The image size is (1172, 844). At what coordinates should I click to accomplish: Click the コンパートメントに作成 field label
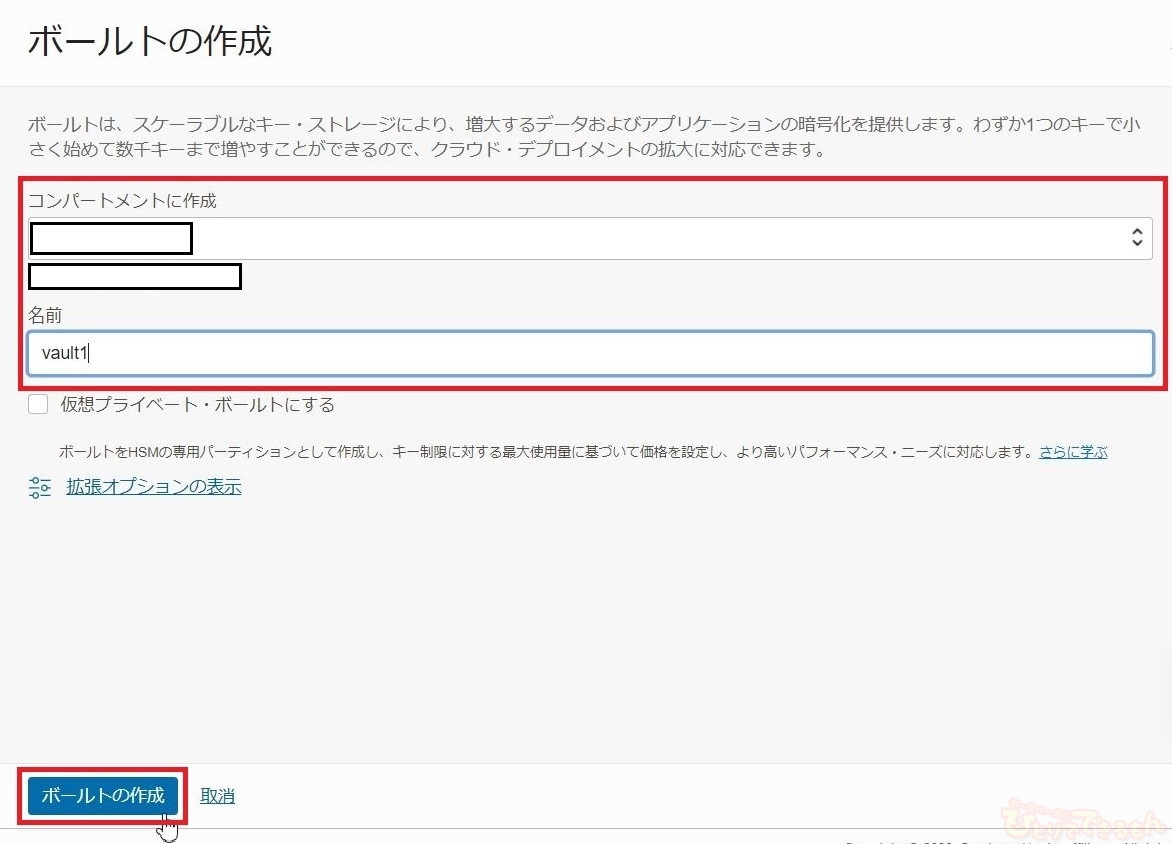point(122,201)
